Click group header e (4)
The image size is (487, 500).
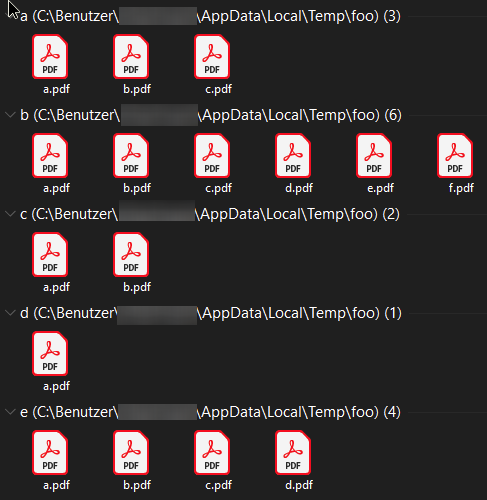(x=210, y=412)
